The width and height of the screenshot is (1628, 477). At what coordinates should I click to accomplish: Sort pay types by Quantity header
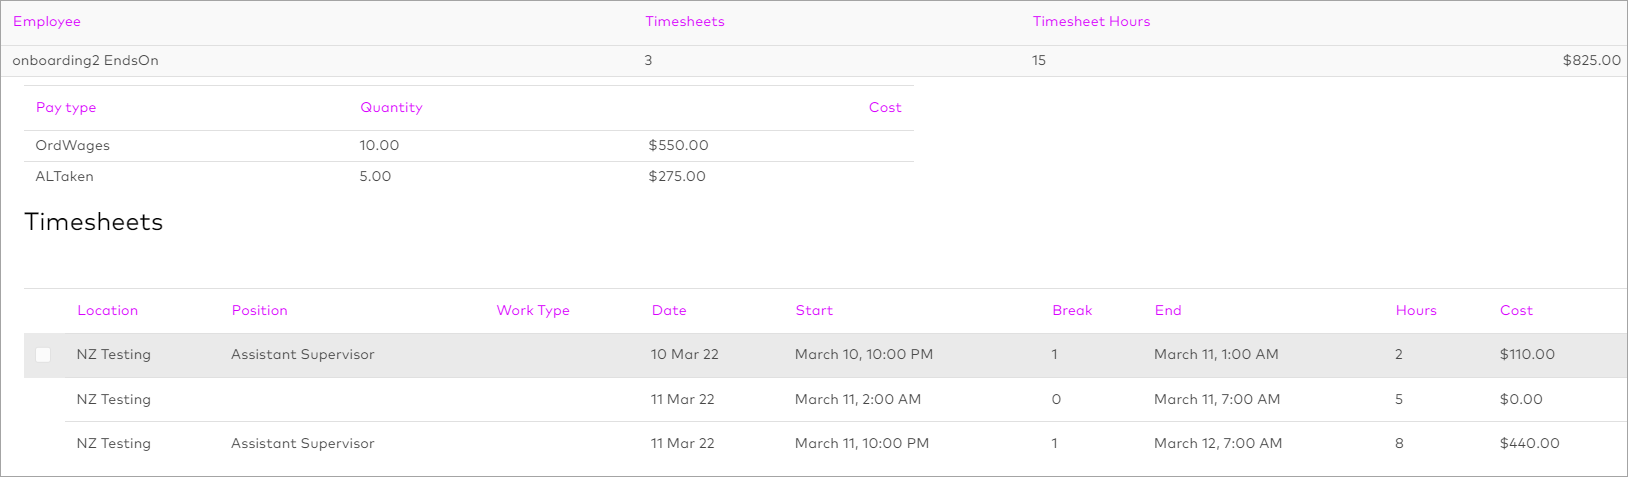pyautogui.click(x=391, y=108)
